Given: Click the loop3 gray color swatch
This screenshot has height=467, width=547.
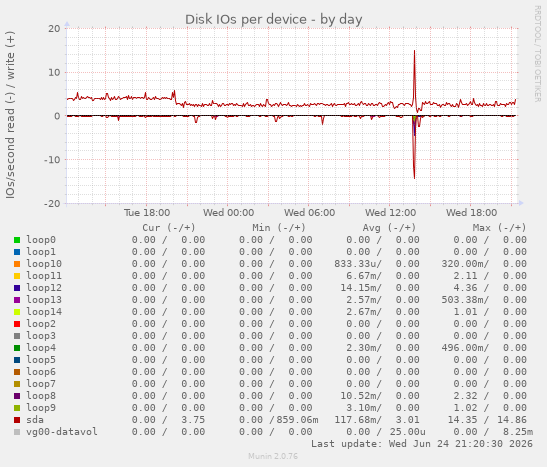Looking at the screenshot, I should pos(17,336).
